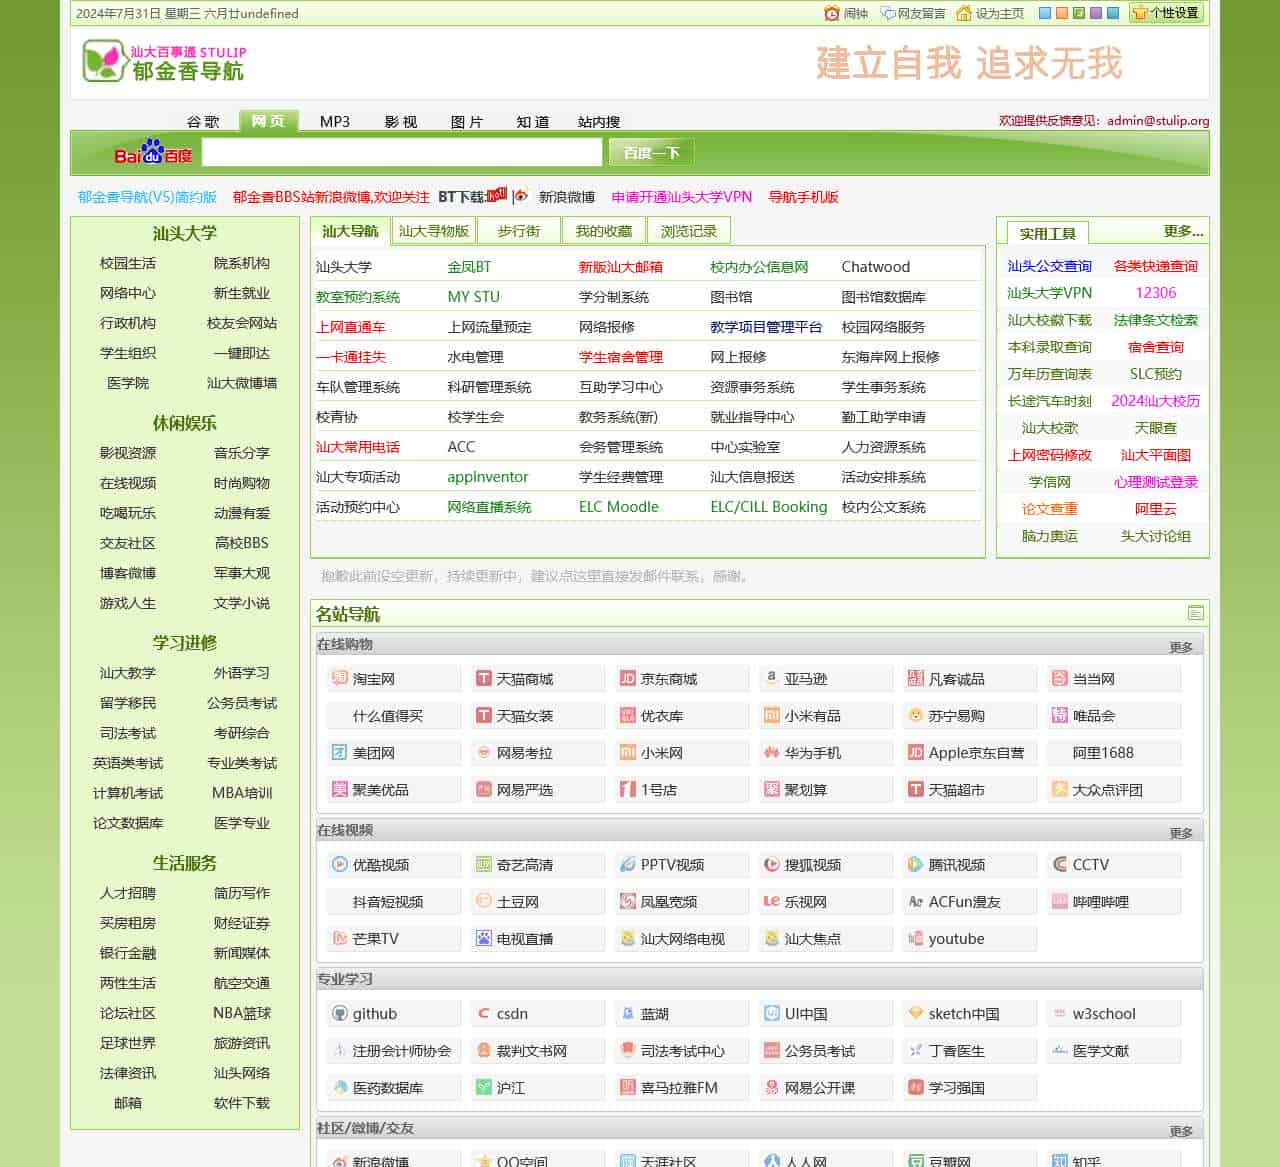Click the 网友留言 speech bubble icon

(886, 13)
